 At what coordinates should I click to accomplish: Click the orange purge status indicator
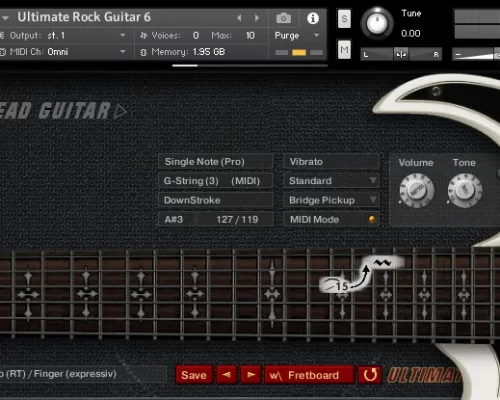(x=299, y=52)
